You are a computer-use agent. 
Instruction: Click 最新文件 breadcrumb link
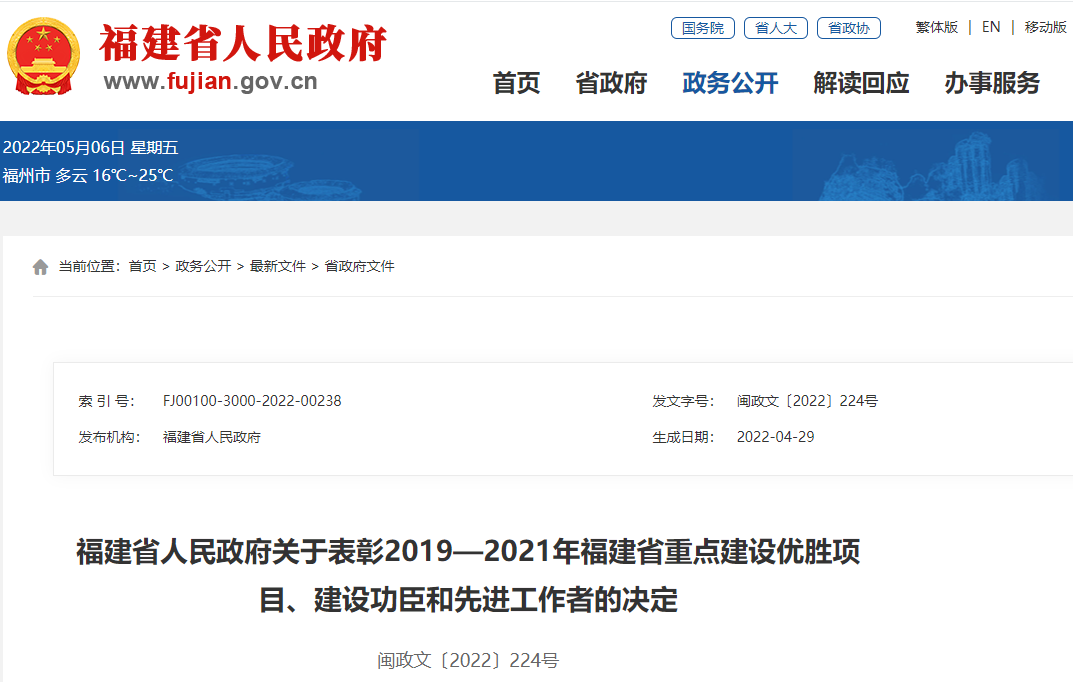[x=277, y=266]
